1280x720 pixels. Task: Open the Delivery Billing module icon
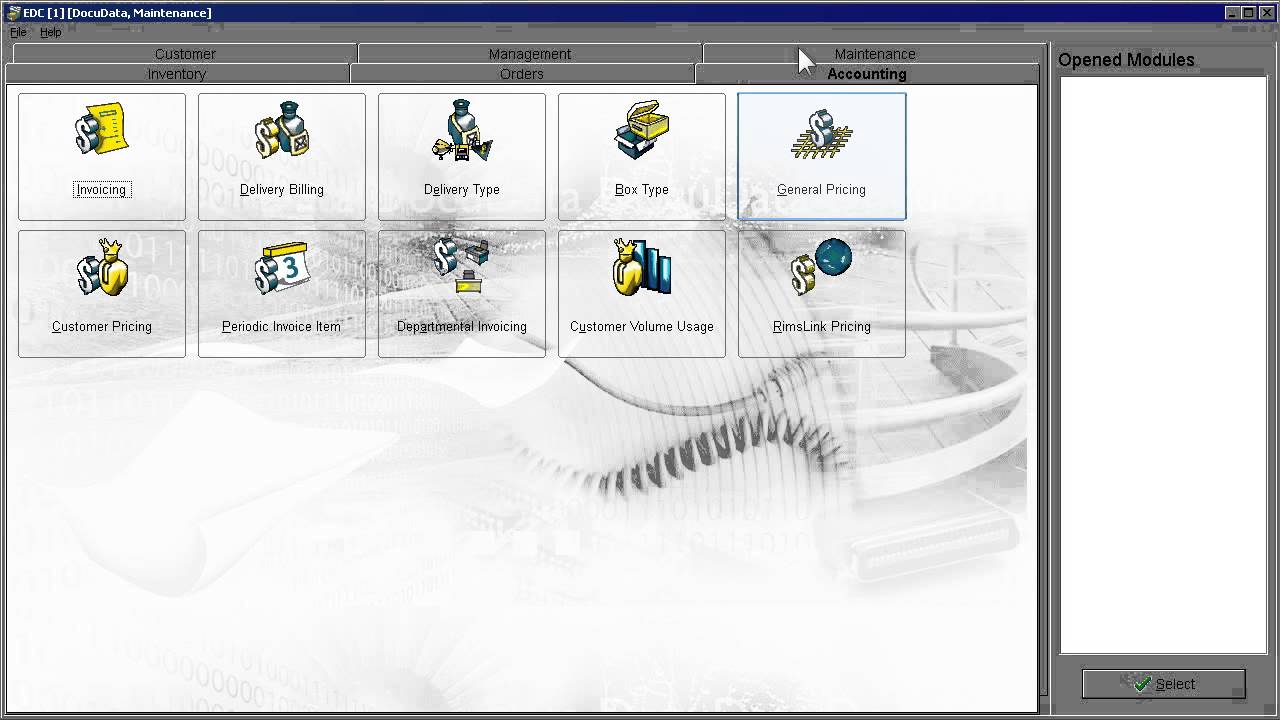282,157
